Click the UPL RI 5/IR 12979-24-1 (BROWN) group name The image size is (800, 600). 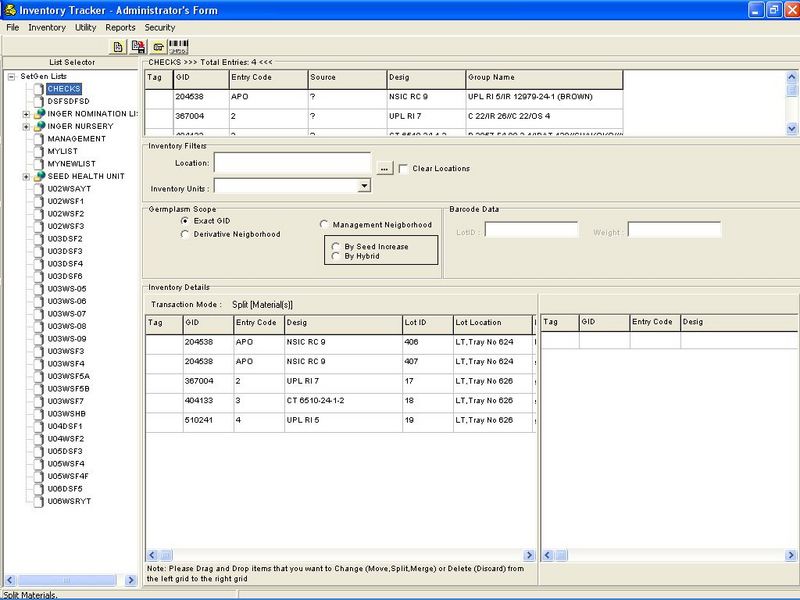(x=544, y=97)
